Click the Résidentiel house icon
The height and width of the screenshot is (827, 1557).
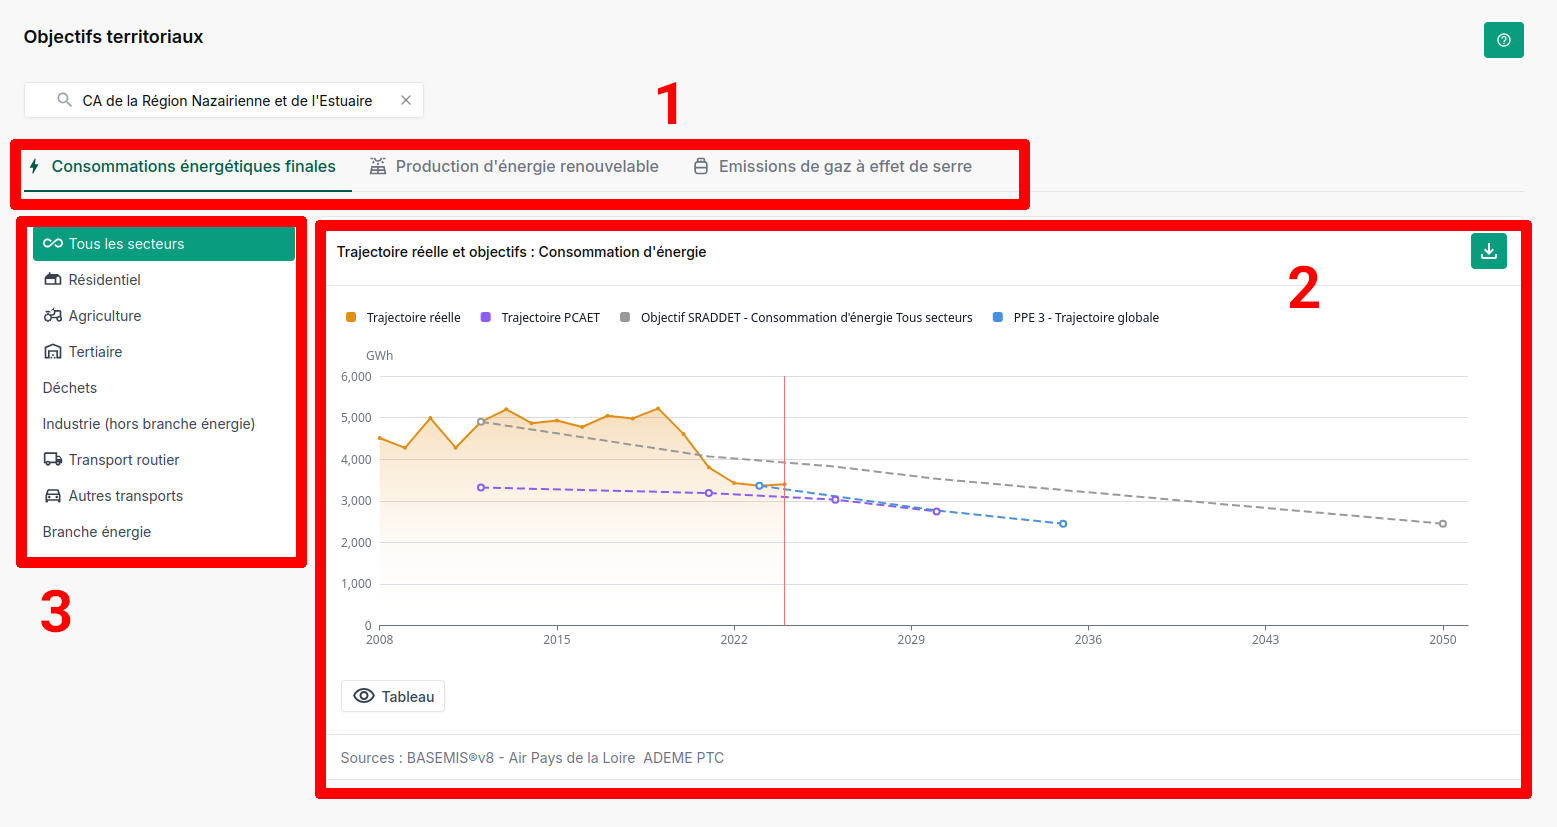(53, 279)
